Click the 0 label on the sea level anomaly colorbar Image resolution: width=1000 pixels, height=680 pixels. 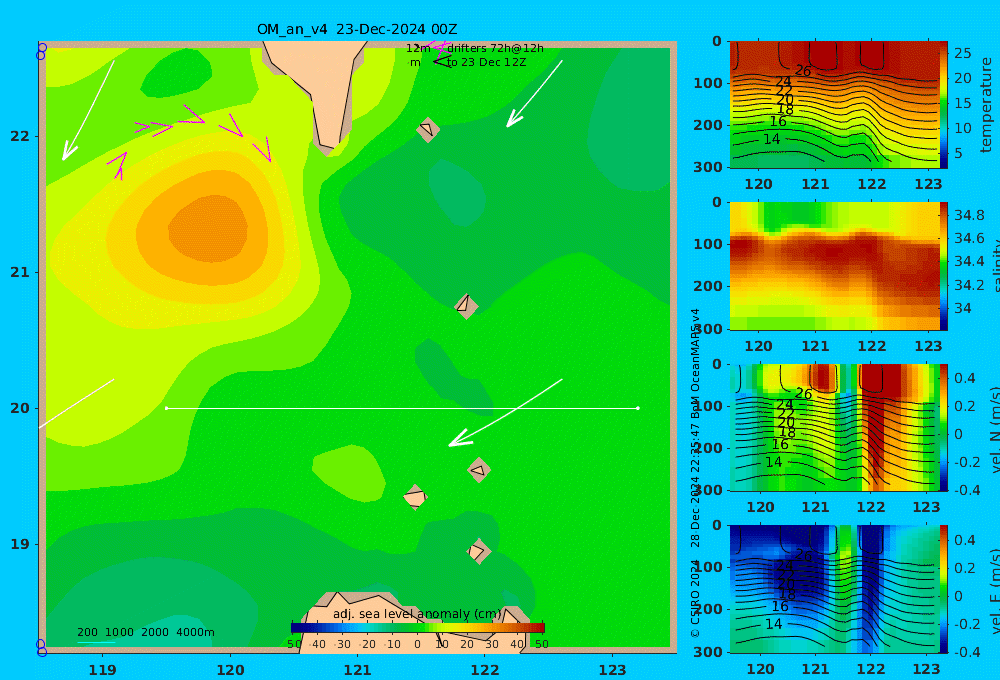[x=417, y=644]
